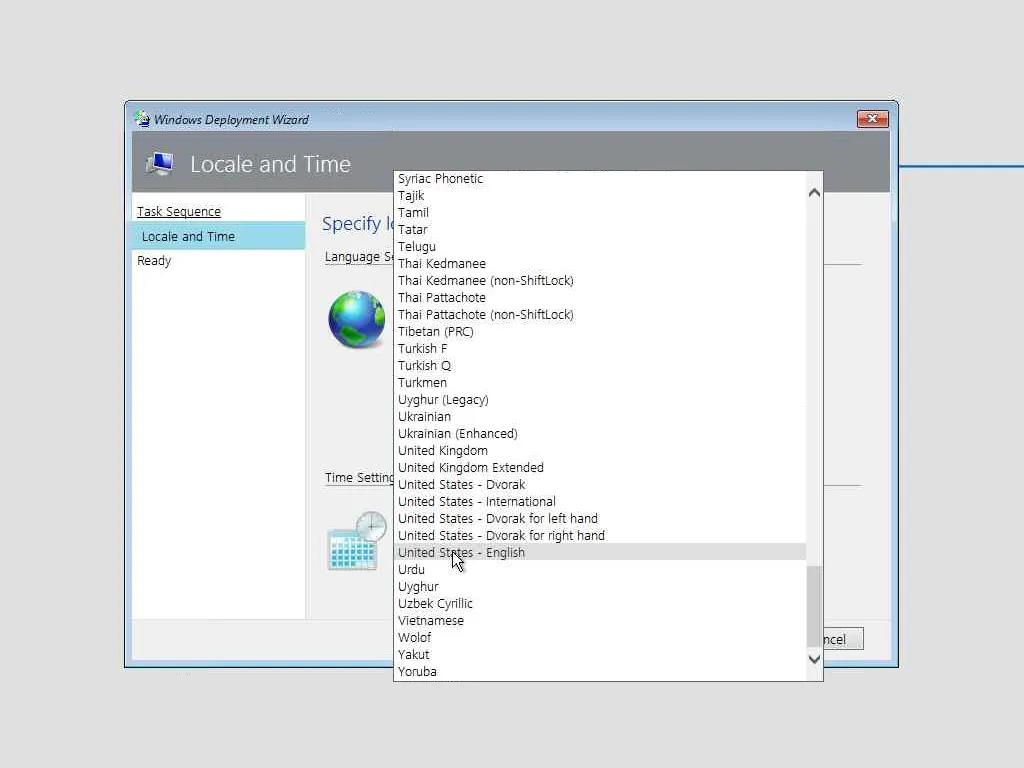Open the Task Sequence step link
Viewport: 1024px width, 768px height.
pos(179,212)
